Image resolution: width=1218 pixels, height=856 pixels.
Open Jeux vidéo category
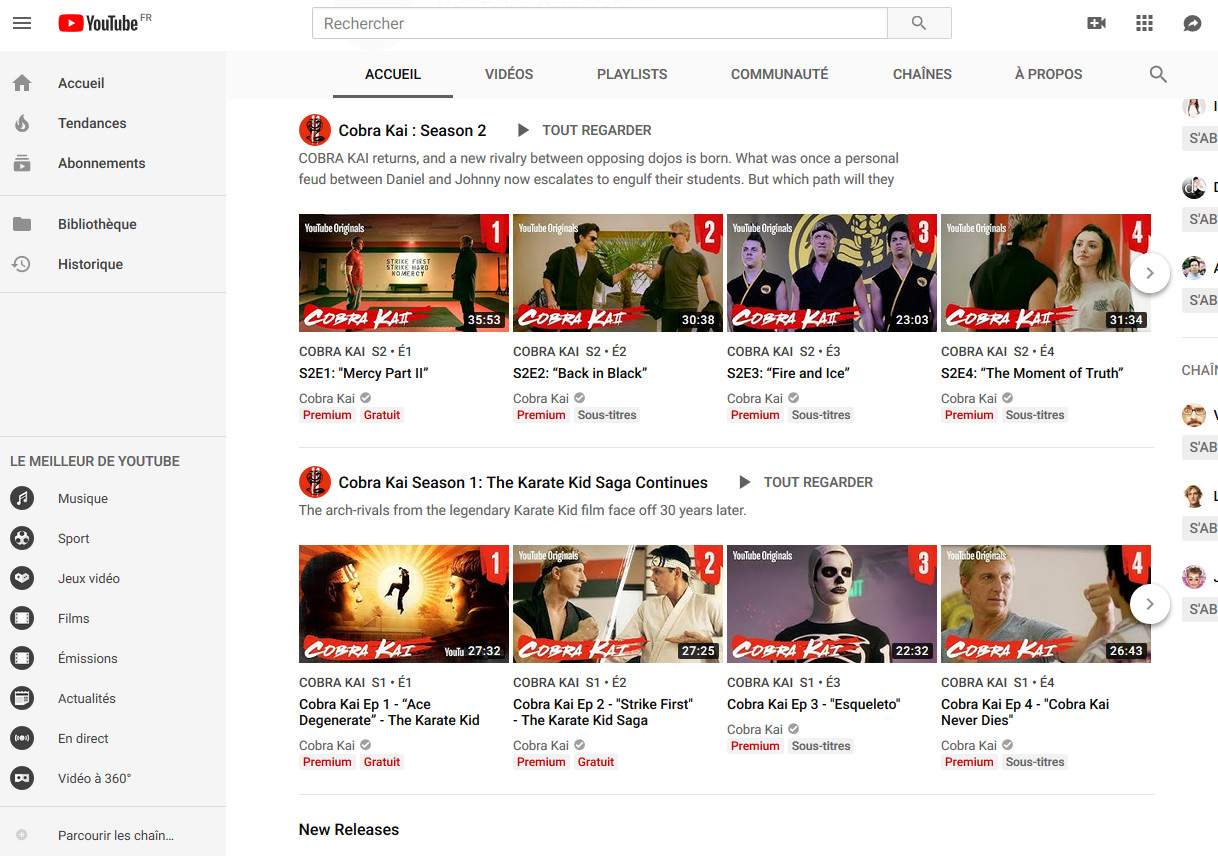(113, 578)
